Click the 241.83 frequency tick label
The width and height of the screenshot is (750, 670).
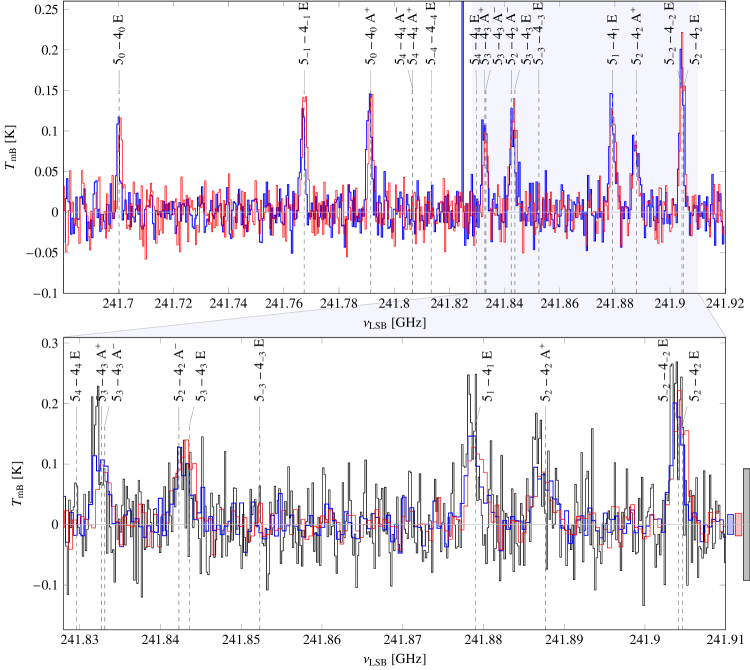click(x=78, y=640)
